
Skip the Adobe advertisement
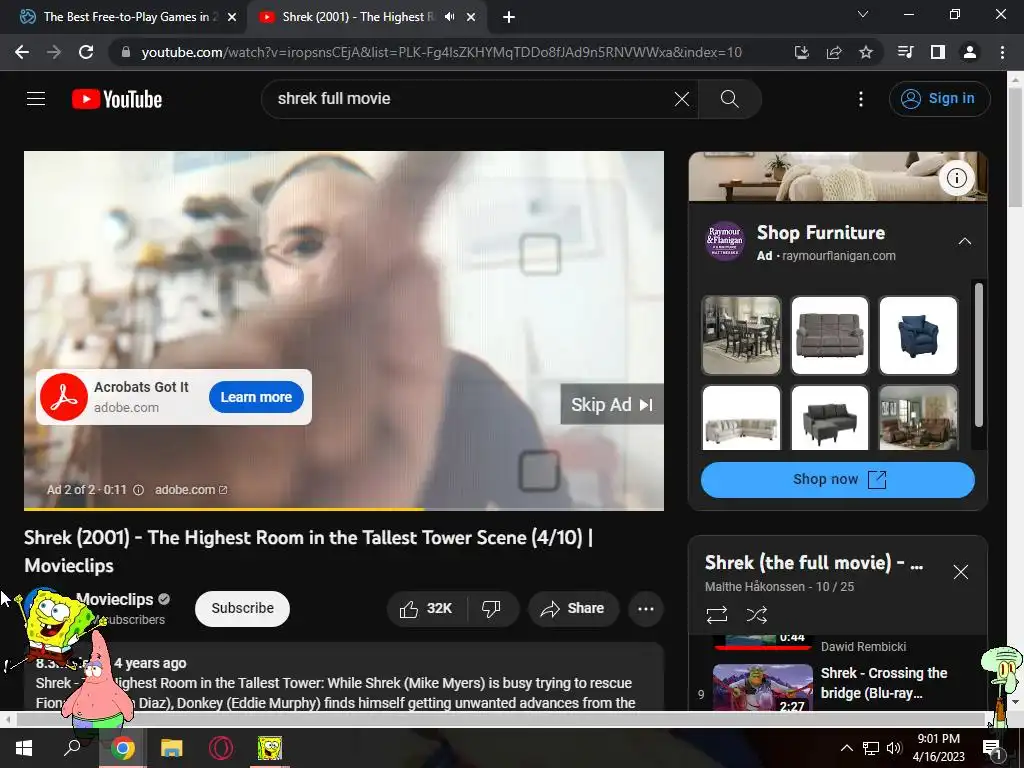click(612, 404)
